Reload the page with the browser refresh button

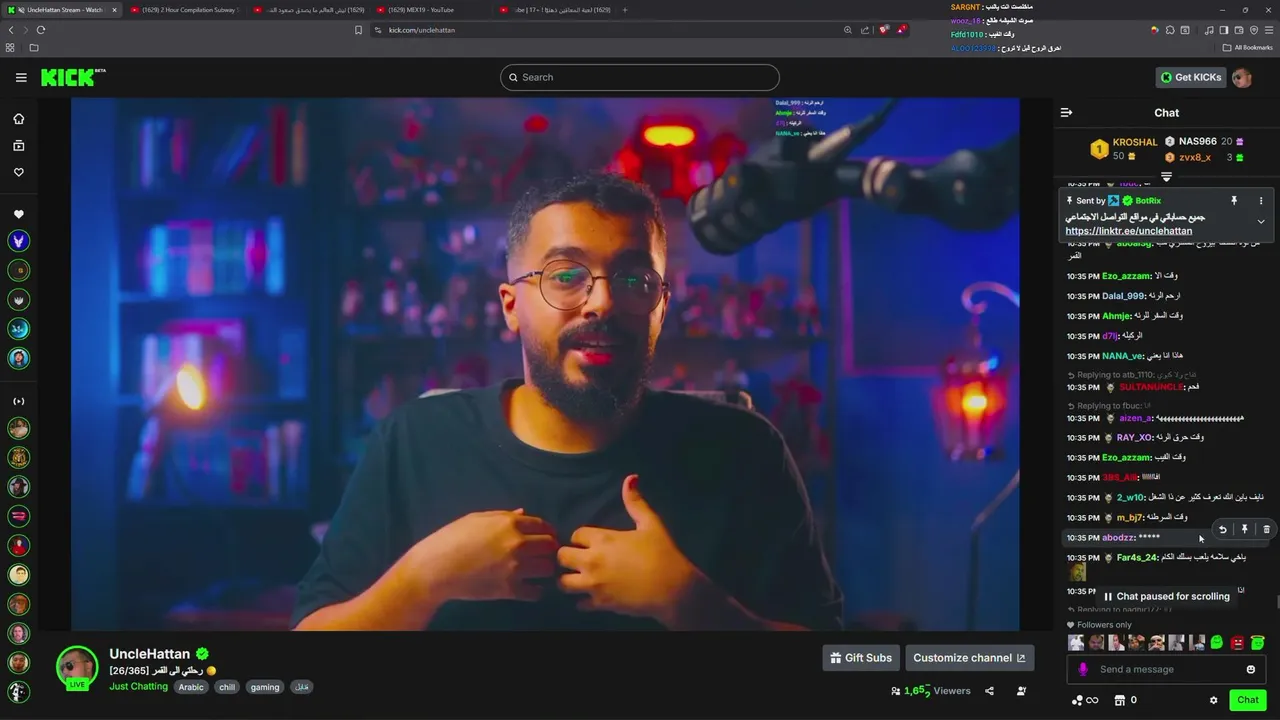tap(41, 30)
